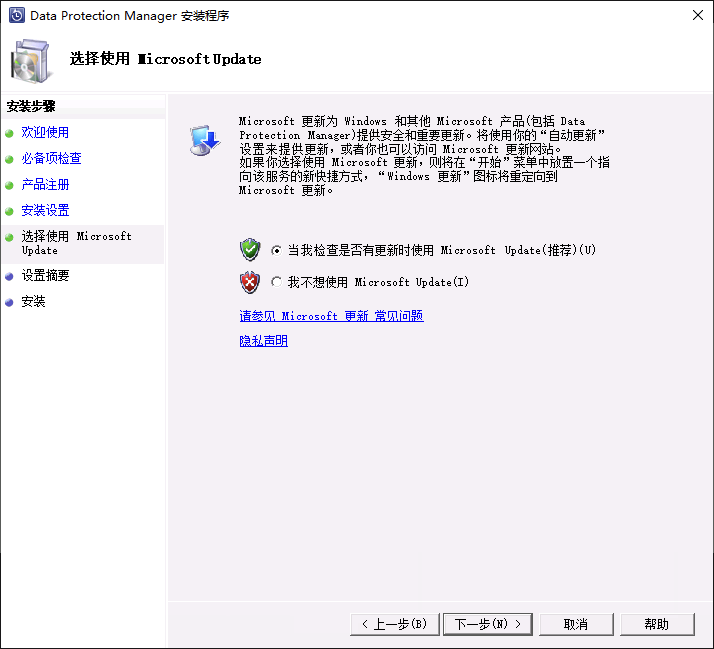This screenshot has height=649, width=714.
Task: Click the Microsoft 更新 description paragraph
Action: coord(424,156)
